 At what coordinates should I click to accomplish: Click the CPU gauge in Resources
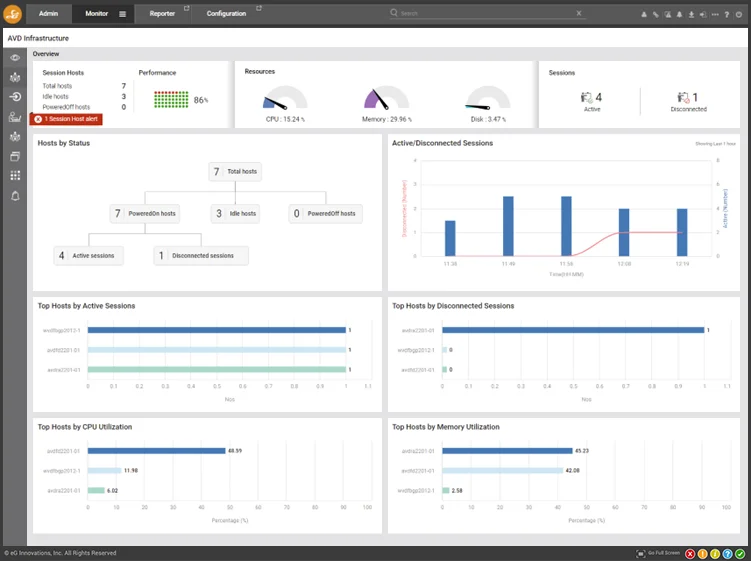click(285, 98)
